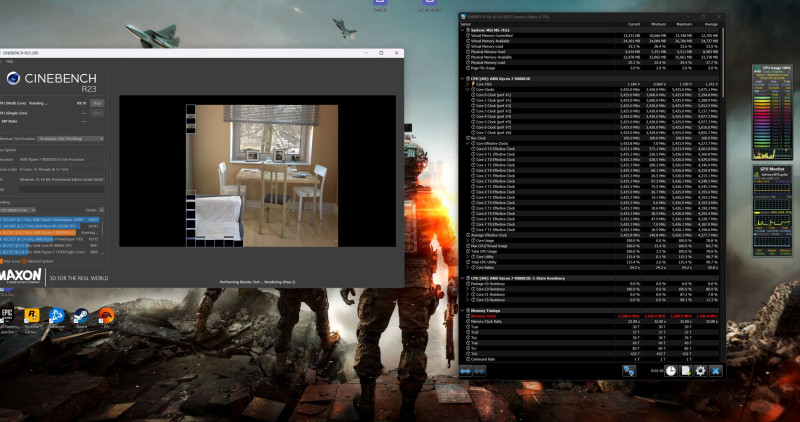The width and height of the screenshot is (800, 422).
Task: Select the Virtual Memory Committed row
Action: 590,36
